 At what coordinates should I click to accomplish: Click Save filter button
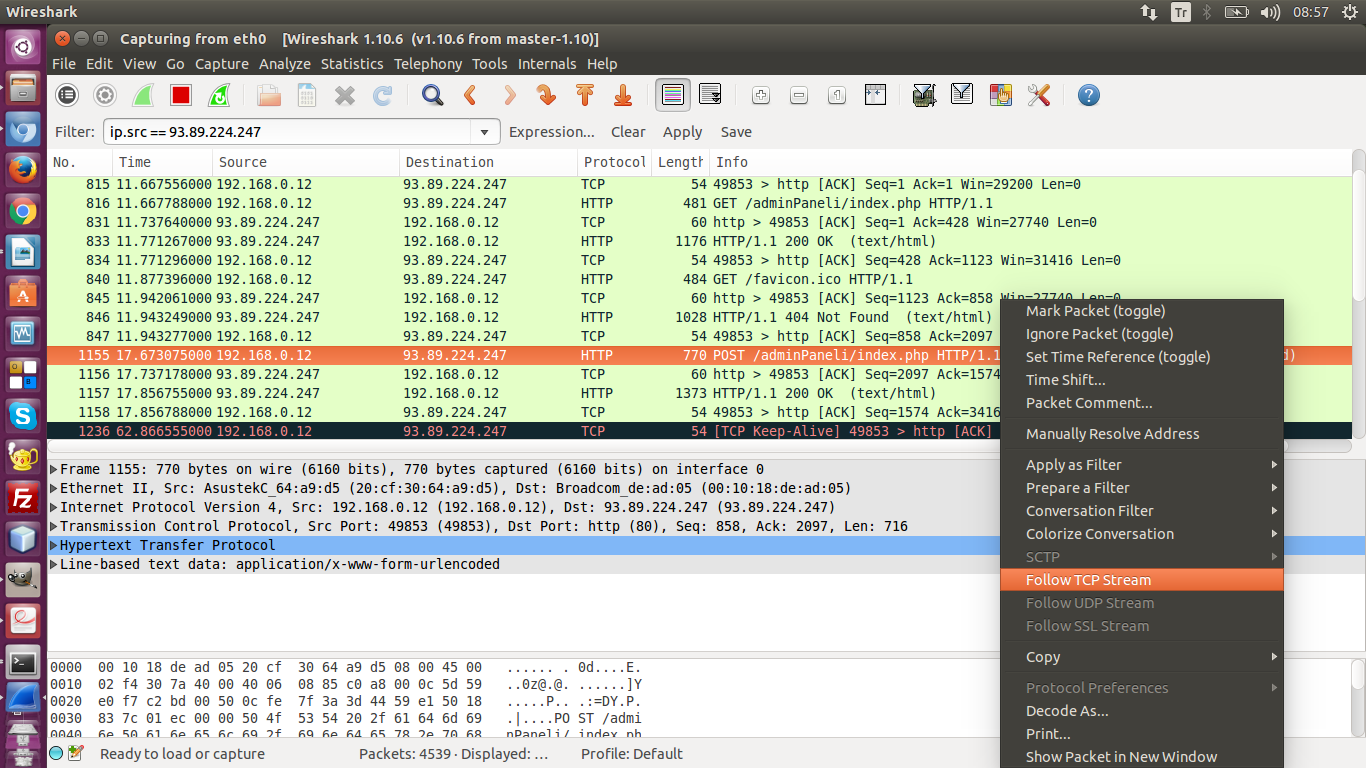coord(736,132)
